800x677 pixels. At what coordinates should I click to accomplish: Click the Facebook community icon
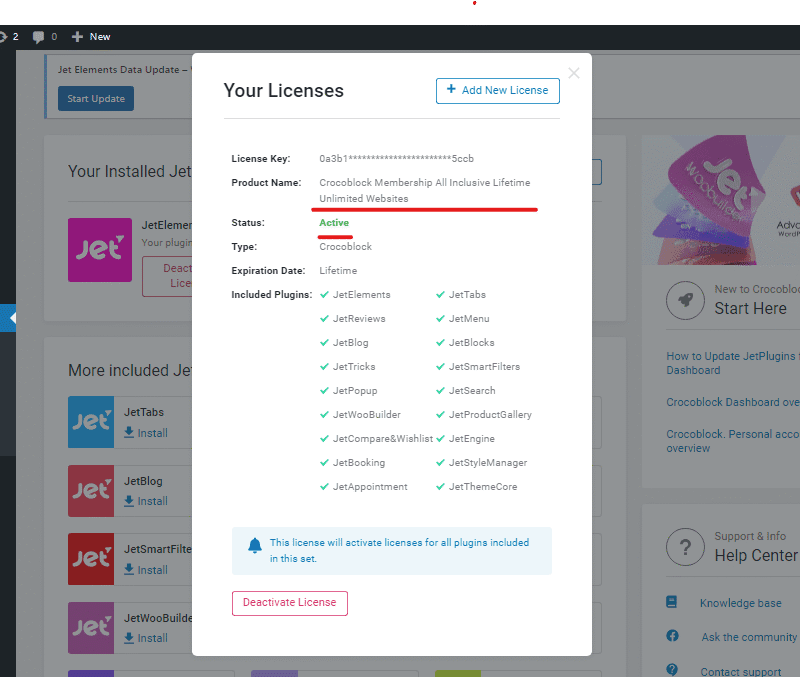point(672,636)
